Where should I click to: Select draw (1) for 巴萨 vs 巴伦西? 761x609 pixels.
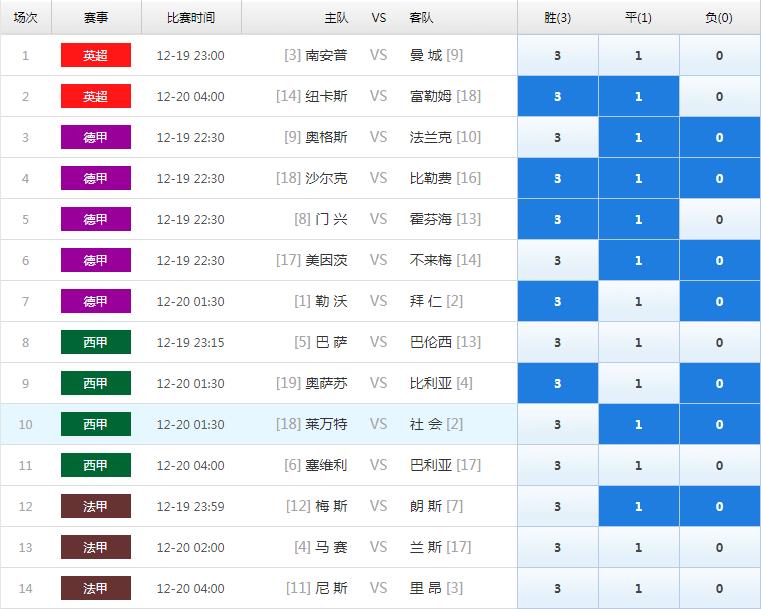coord(639,342)
